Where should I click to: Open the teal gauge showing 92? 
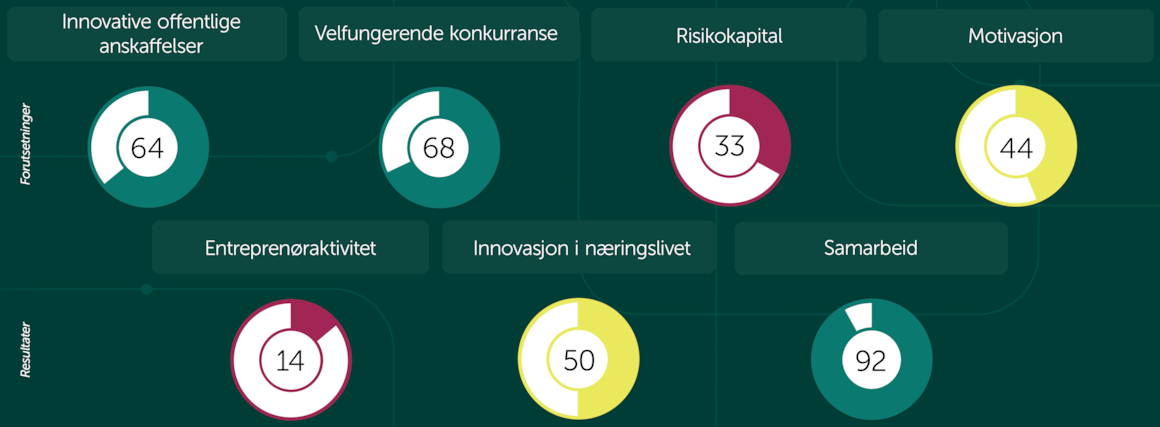(872, 360)
